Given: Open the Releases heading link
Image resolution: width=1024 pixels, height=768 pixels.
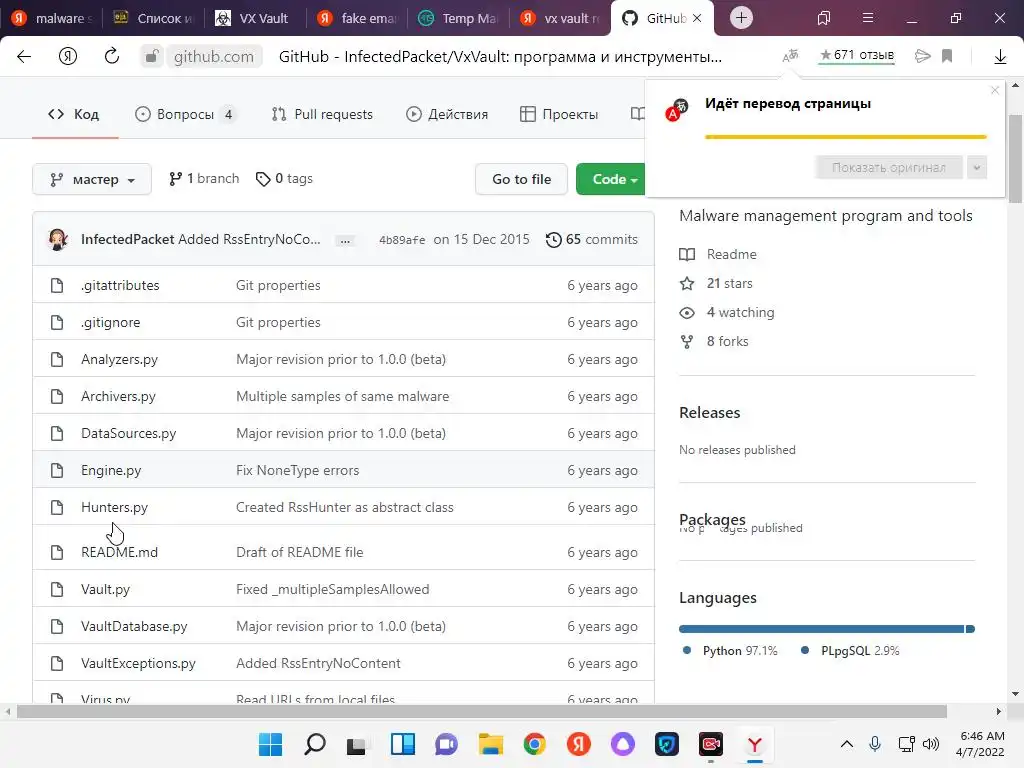Looking at the screenshot, I should [709, 413].
